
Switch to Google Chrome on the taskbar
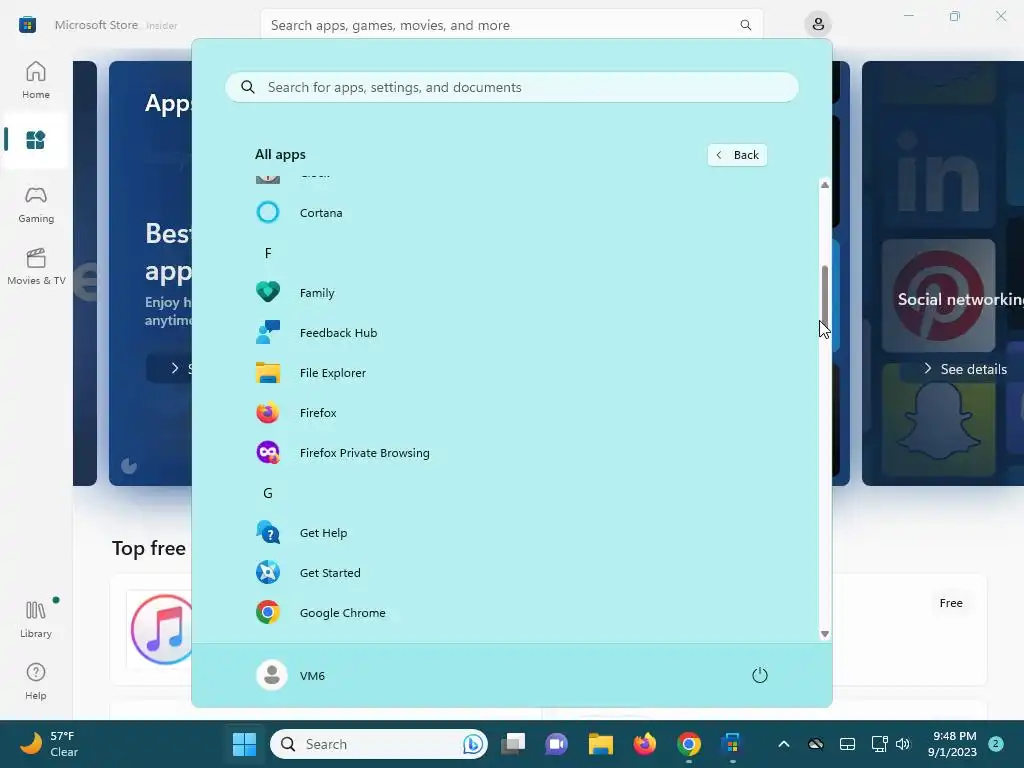[688, 744]
